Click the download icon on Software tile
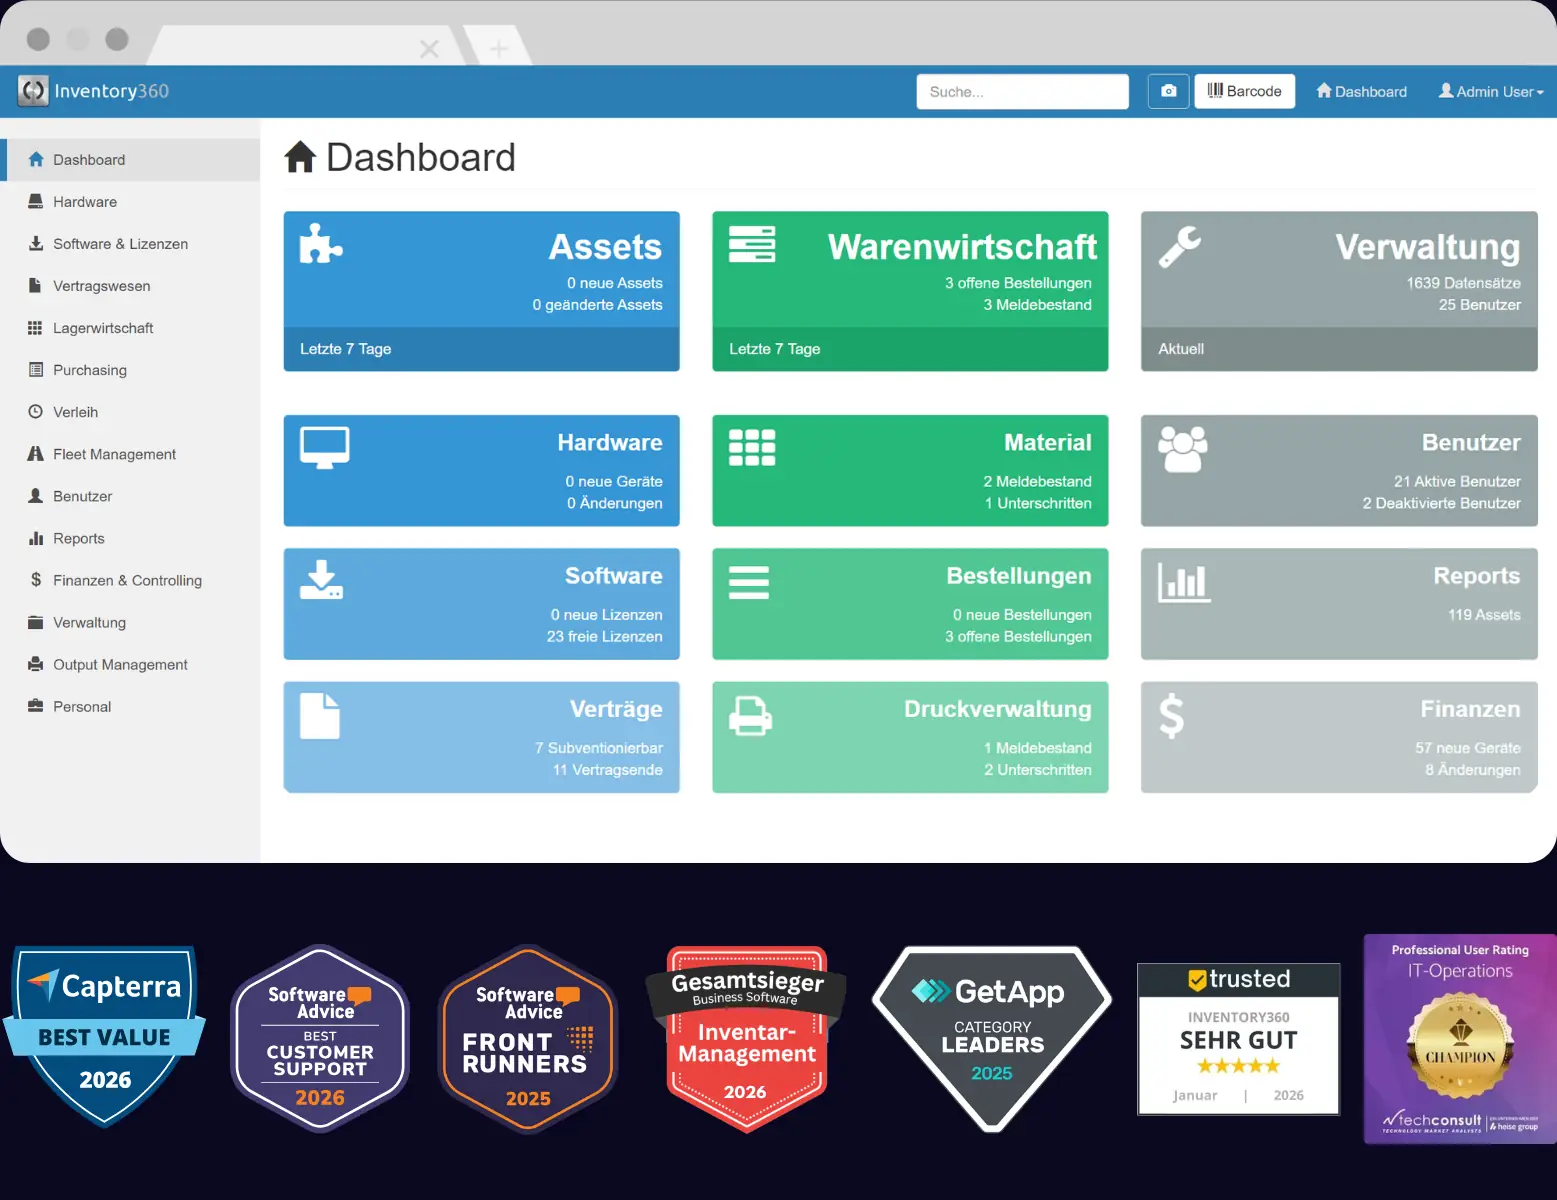The image size is (1557, 1200). [321, 580]
